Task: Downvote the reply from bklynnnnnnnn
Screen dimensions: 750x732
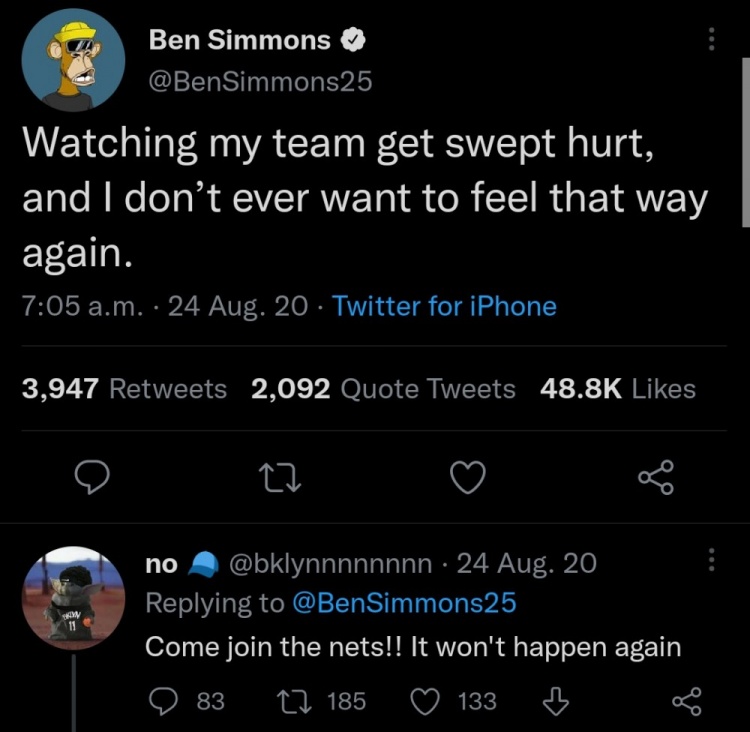Action: [554, 701]
